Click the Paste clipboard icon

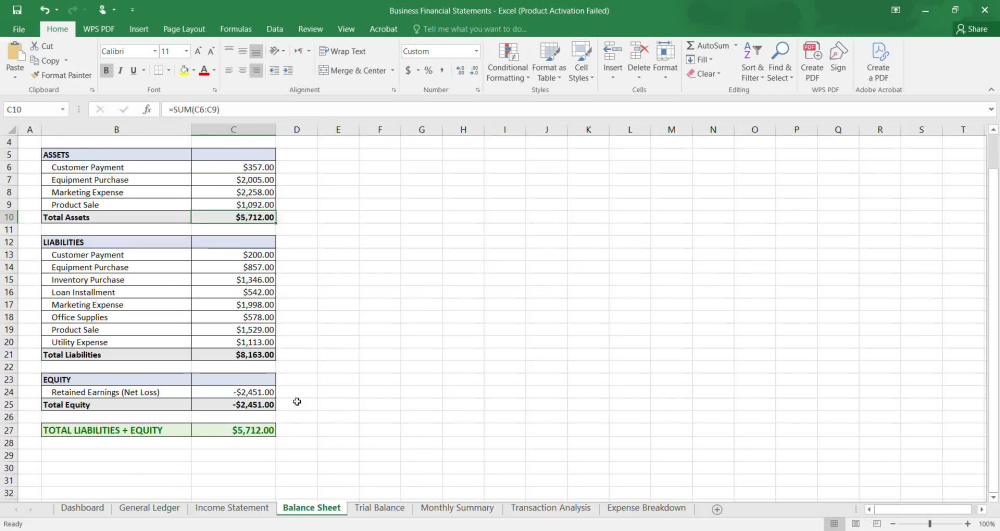point(15,52)
